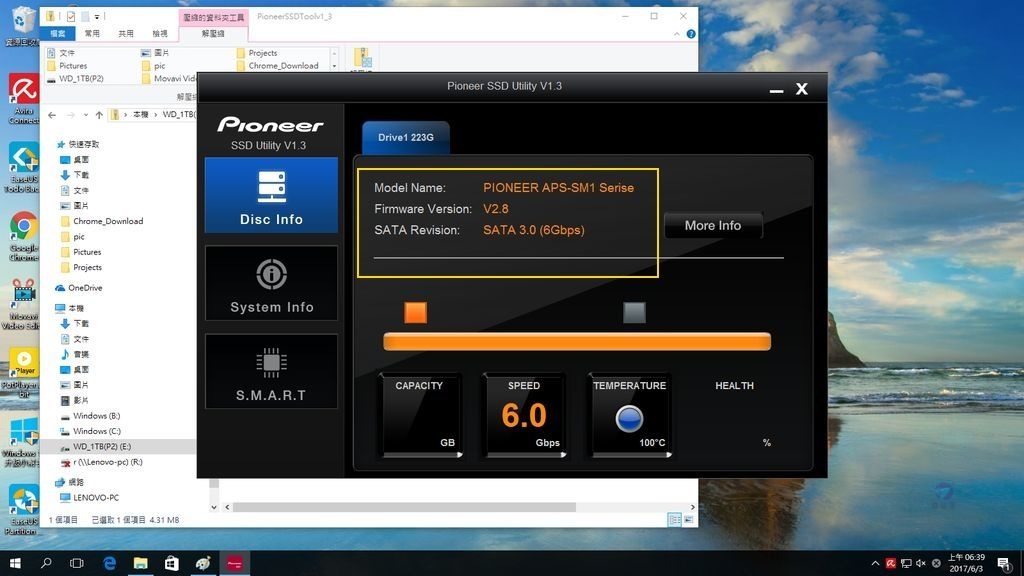Open the Avira Connect desktop shortcut

point(23,98)
